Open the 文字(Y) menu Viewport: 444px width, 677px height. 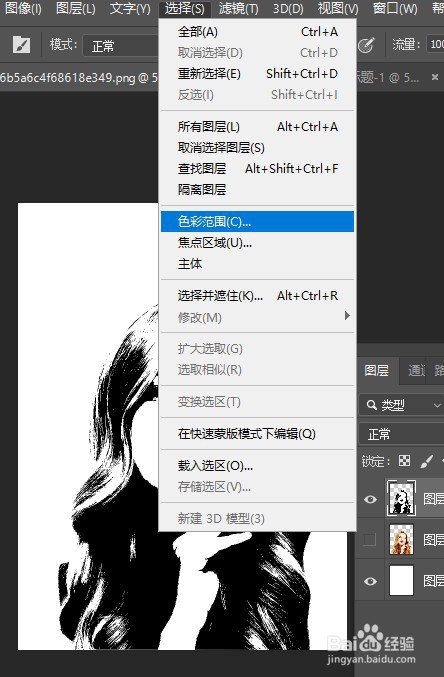130,8
